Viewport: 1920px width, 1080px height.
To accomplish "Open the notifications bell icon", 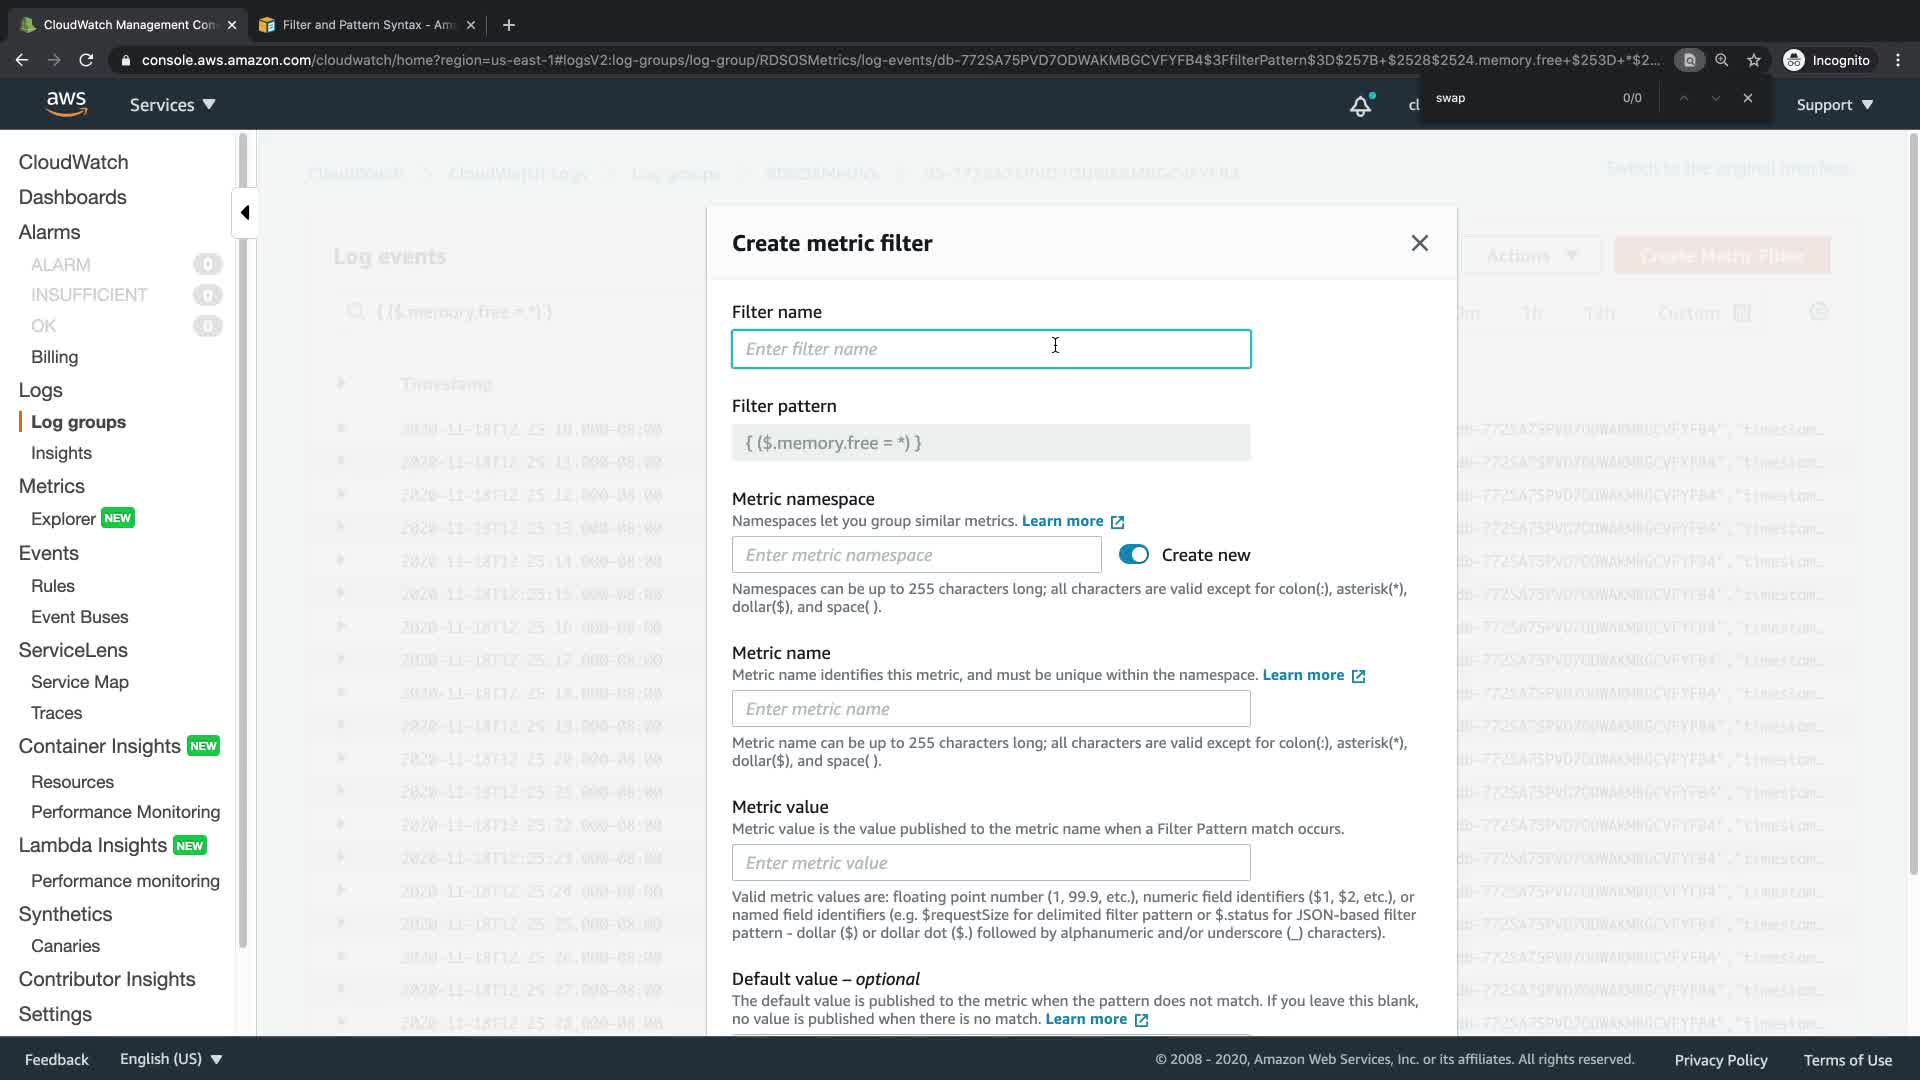I will 1360,105.
